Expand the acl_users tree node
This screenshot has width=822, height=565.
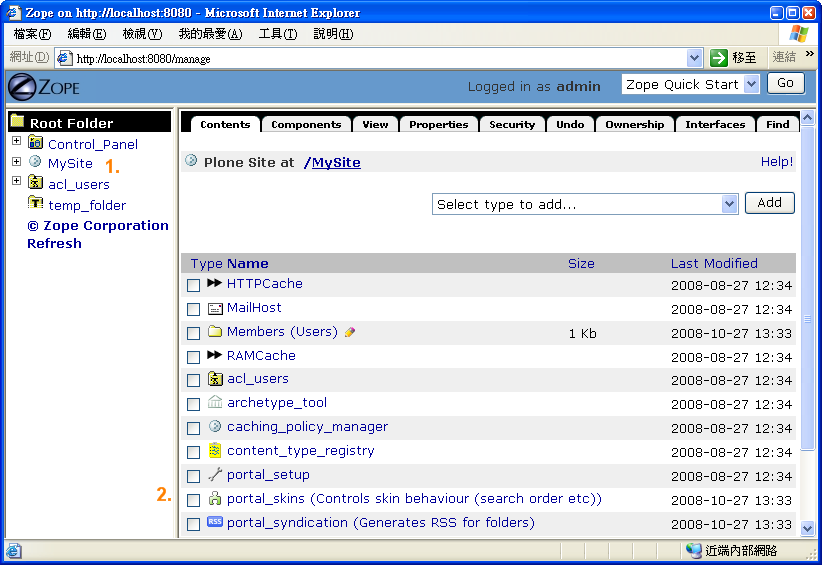coord(16,181)
